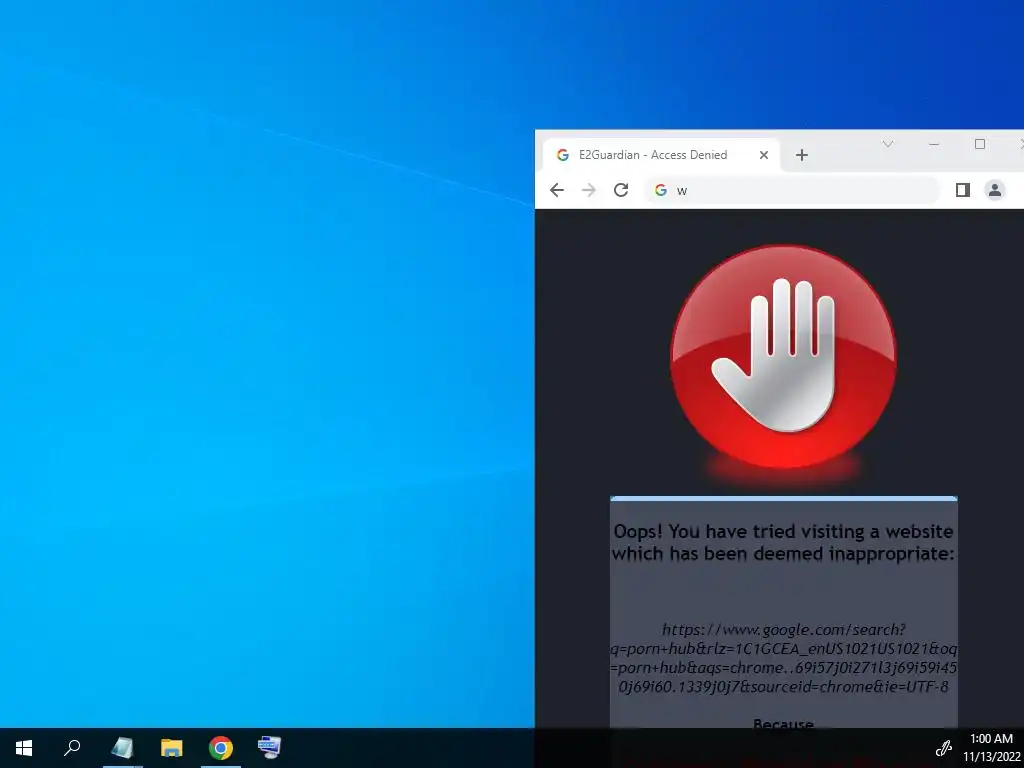Open the Windows Start menu
This screenshot has height=768, width=1024.
tap(24, 748)
